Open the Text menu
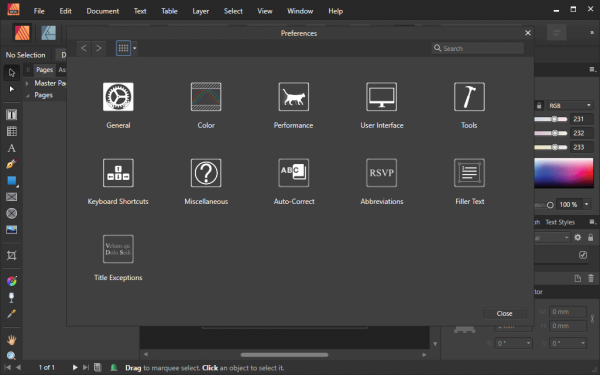 (x=140, y=11)
